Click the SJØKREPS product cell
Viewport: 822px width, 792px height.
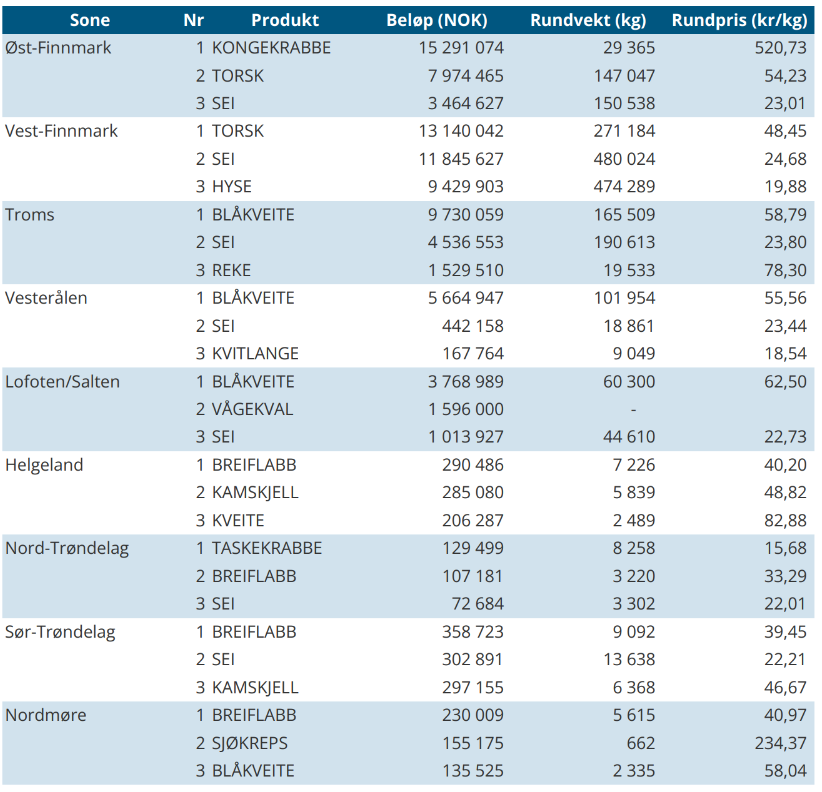tap(250, 743)
